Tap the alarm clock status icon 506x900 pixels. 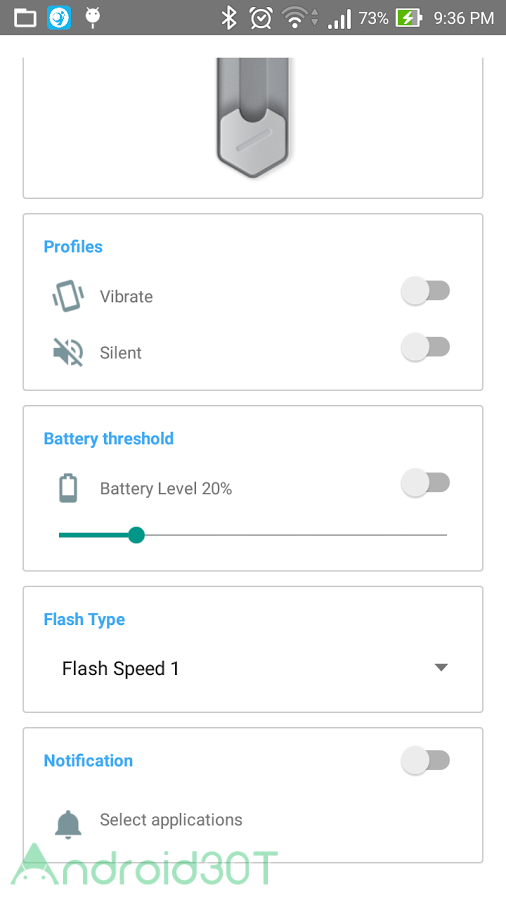tap(261, 18)
